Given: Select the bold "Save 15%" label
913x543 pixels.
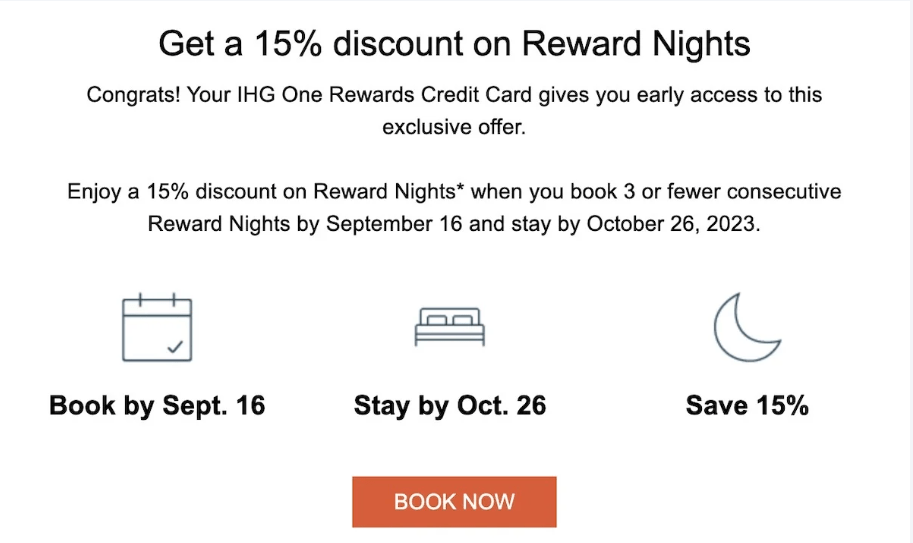Looking at the screenshot, I should click(747, 405).
